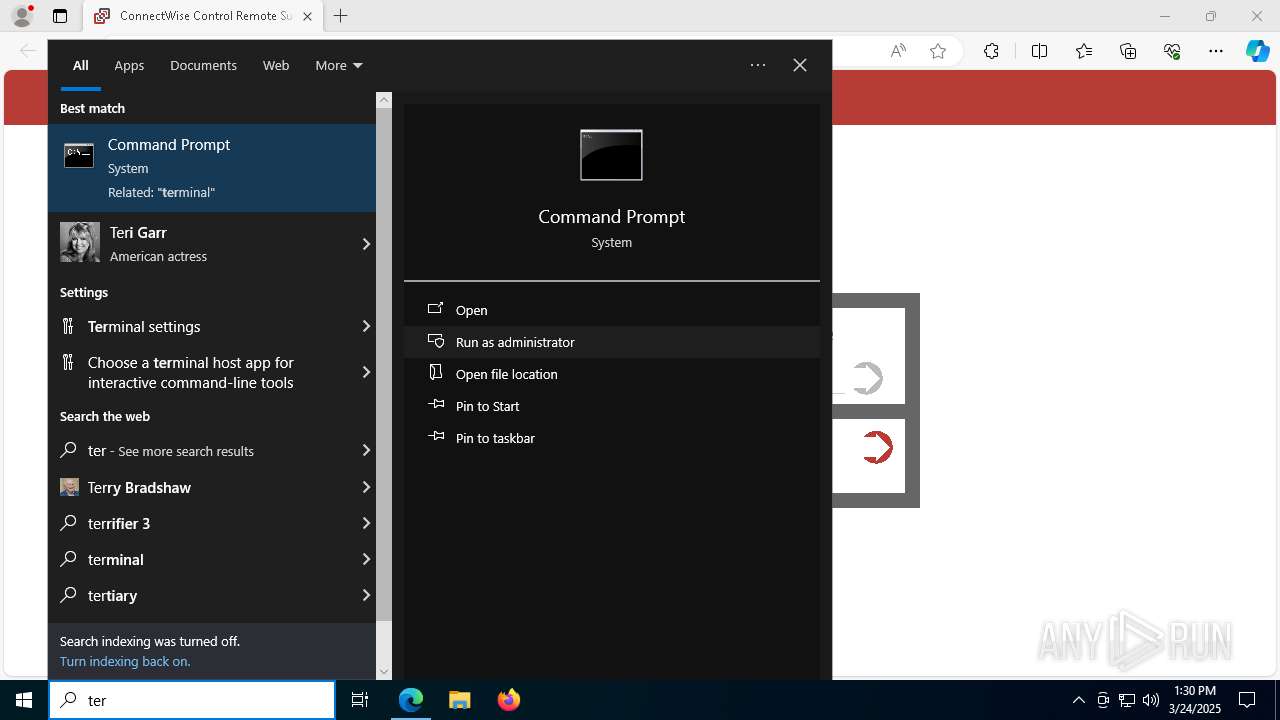The image size is (1280, 720).
Task: Open Terminal settings result
Action: tap(212, 326)
